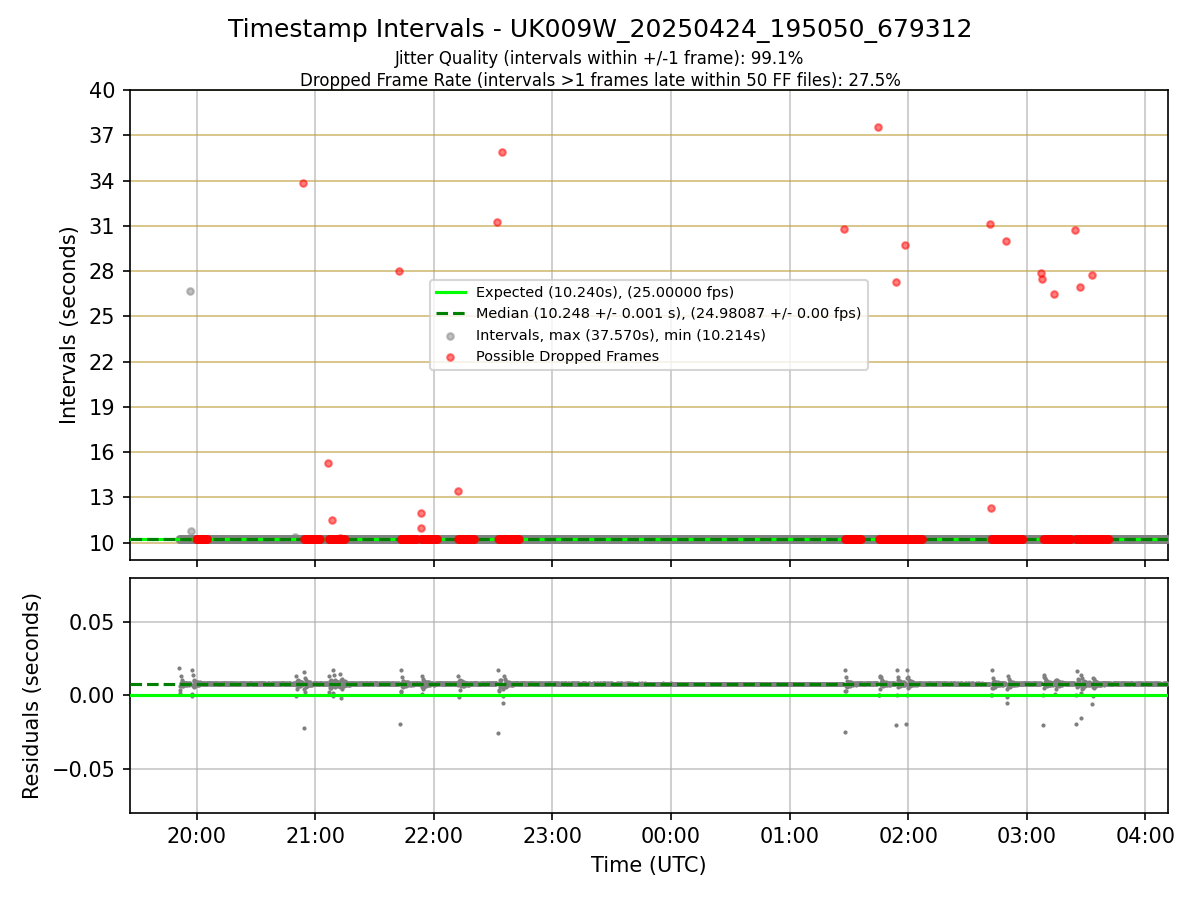The image size is (1200, 900).
Task: Select the red point at 28 seconds before 22:00
Action: tap(399, 271)
